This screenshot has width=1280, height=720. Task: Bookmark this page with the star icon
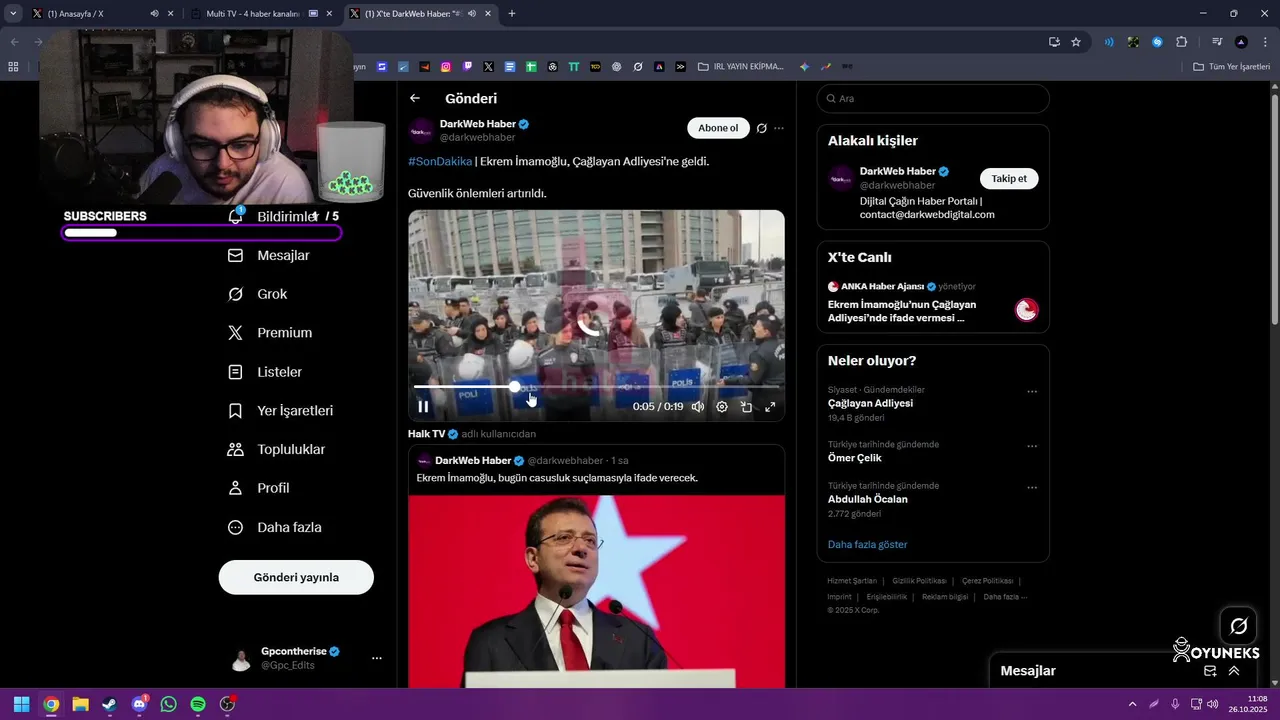pos(1076,42)
